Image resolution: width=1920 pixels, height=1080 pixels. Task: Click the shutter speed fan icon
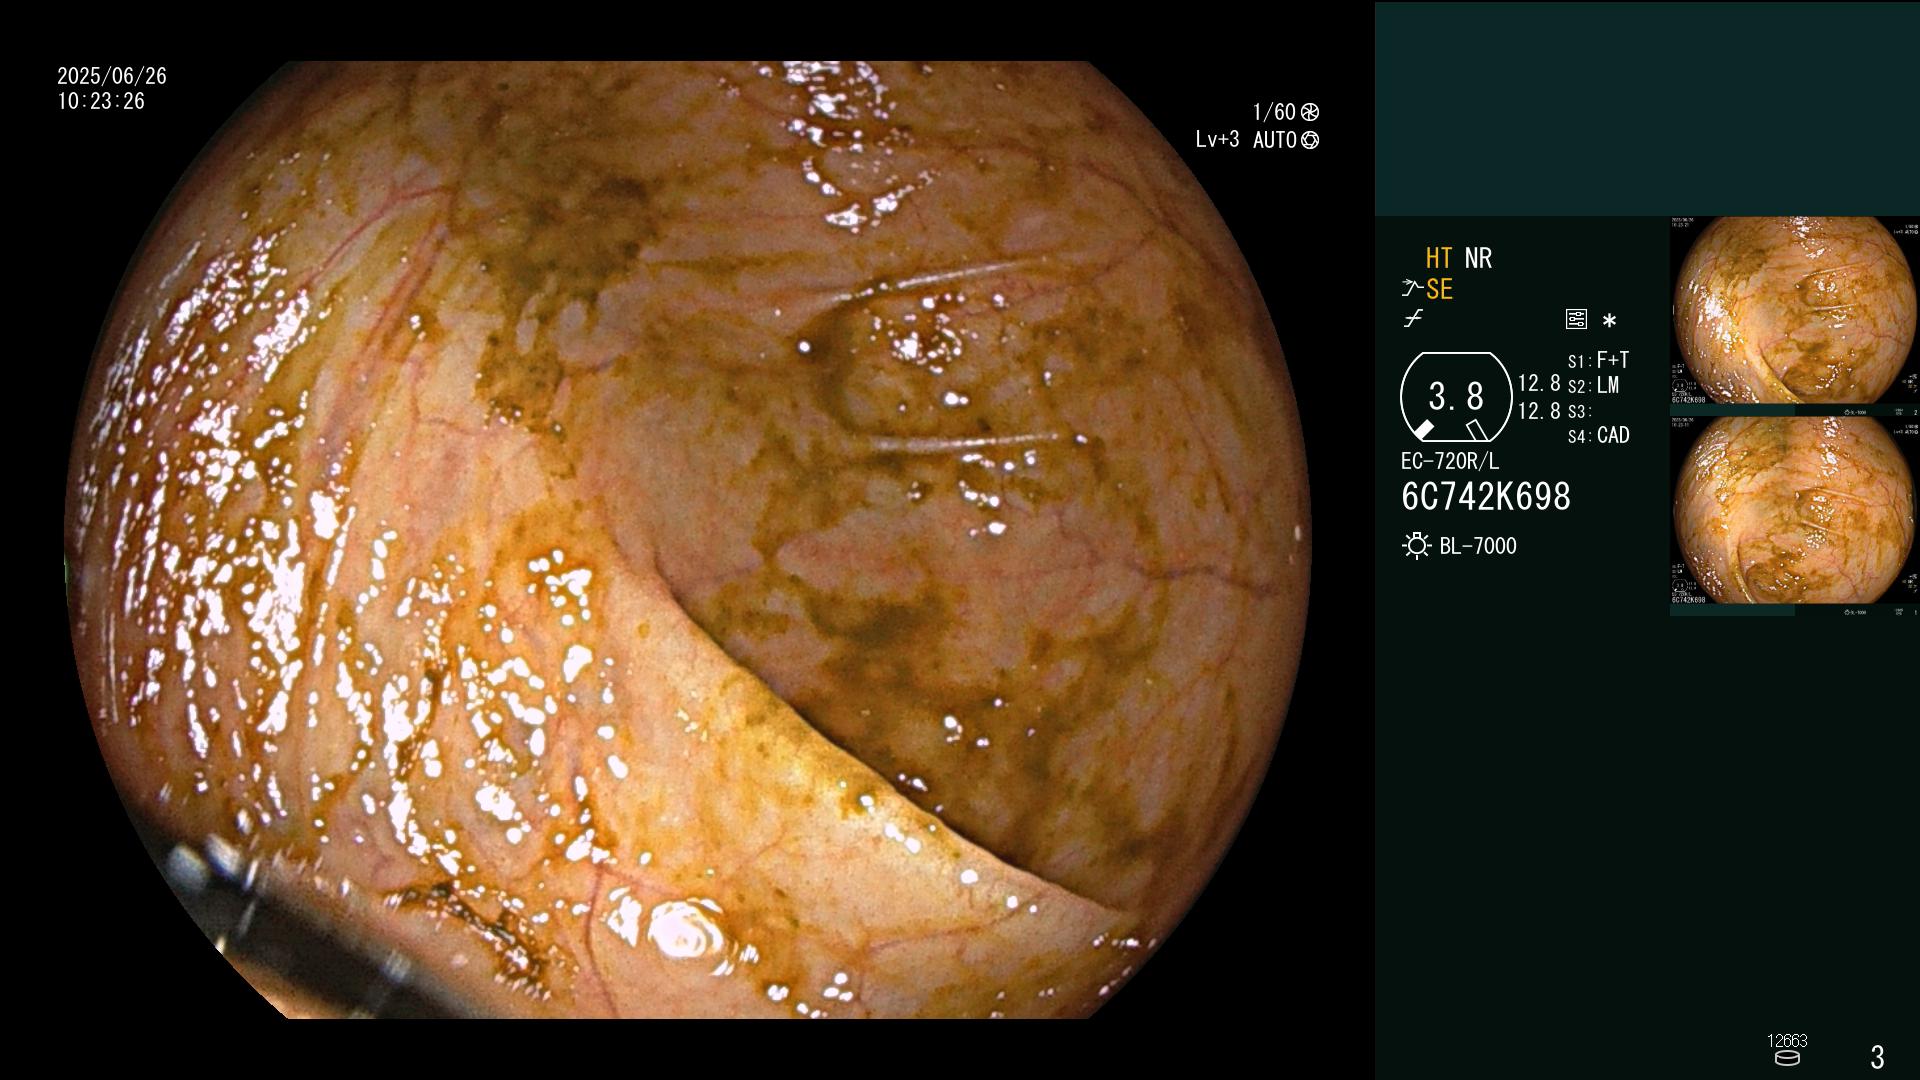coord(1310,112)
